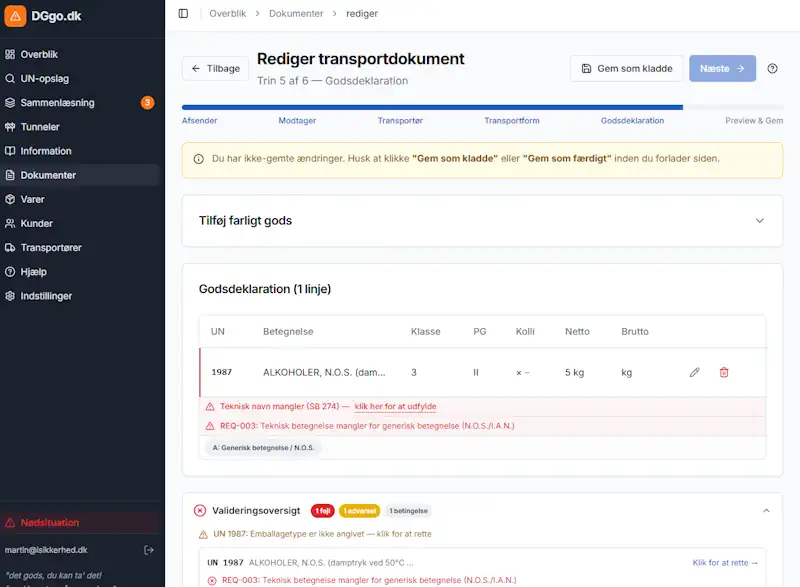The height and width of the screenshot is (587, 800).
Task: Delete the goods line using the trash icon
Action: [x=724, y=371]
